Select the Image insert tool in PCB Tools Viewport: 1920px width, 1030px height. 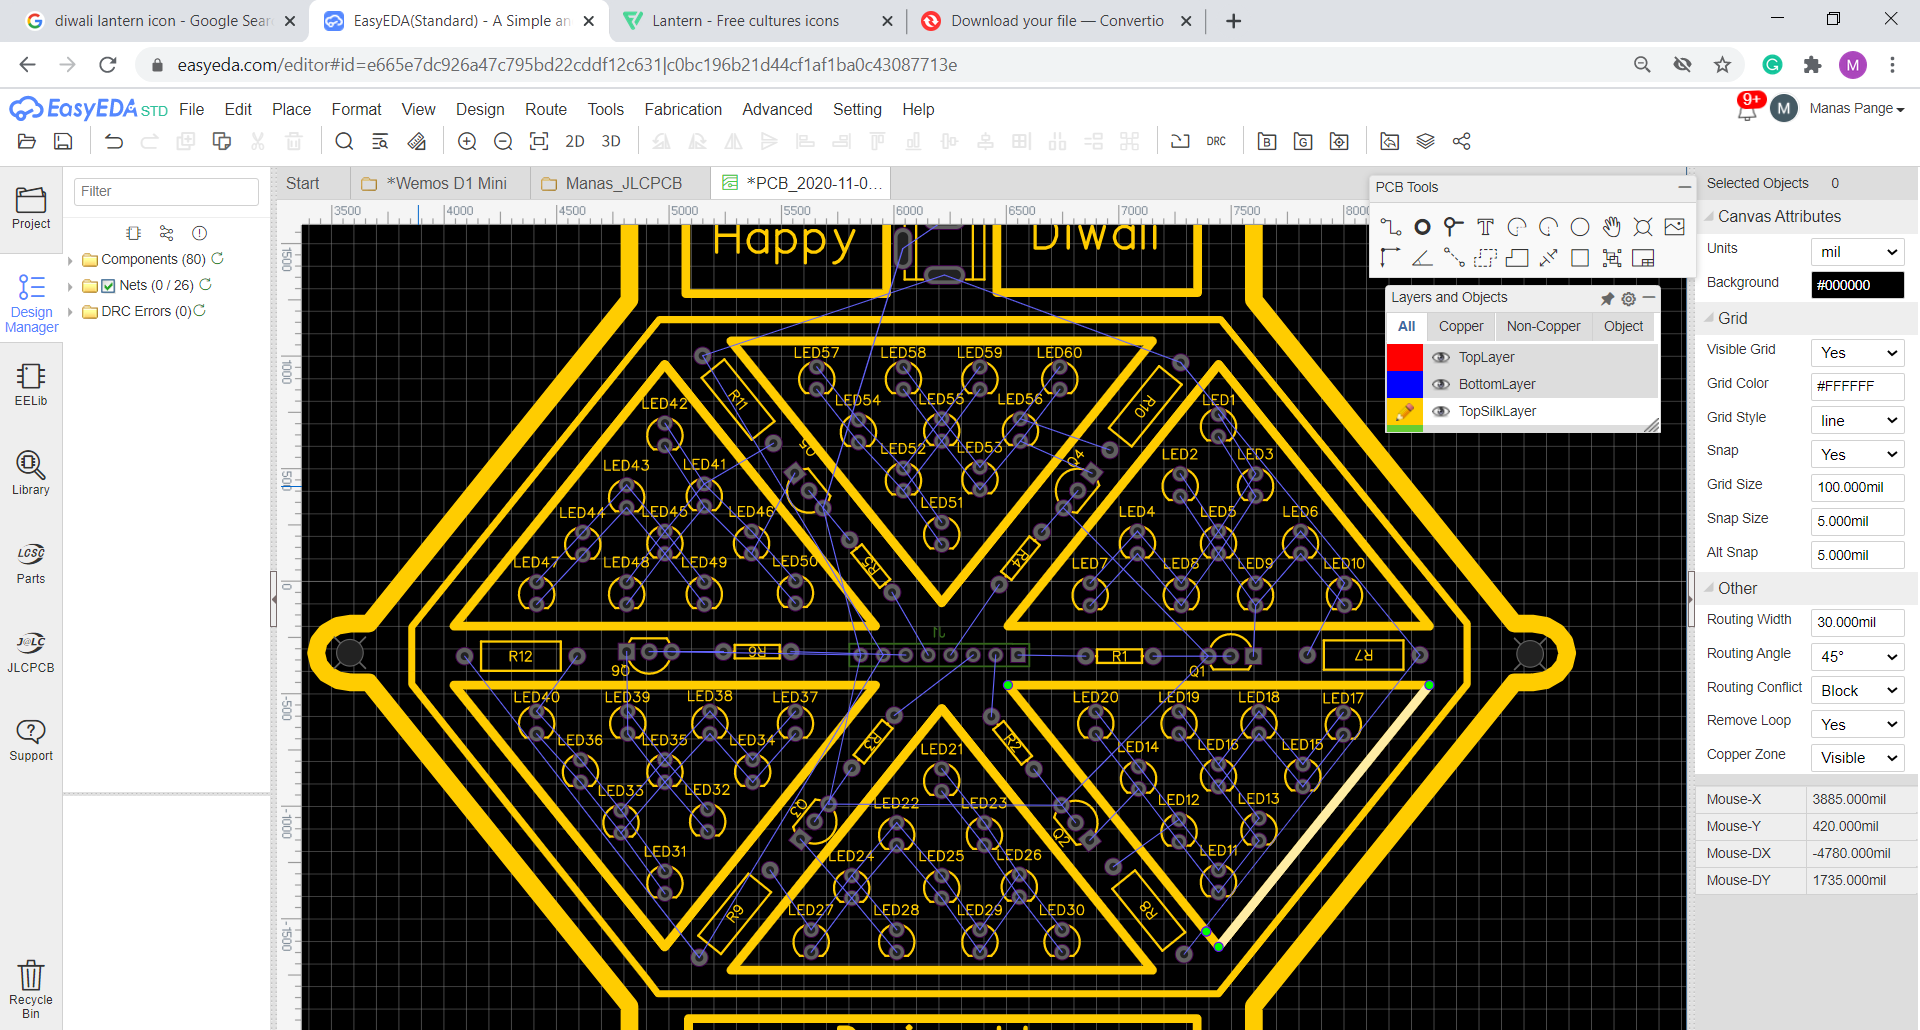tap(1675, 227)
